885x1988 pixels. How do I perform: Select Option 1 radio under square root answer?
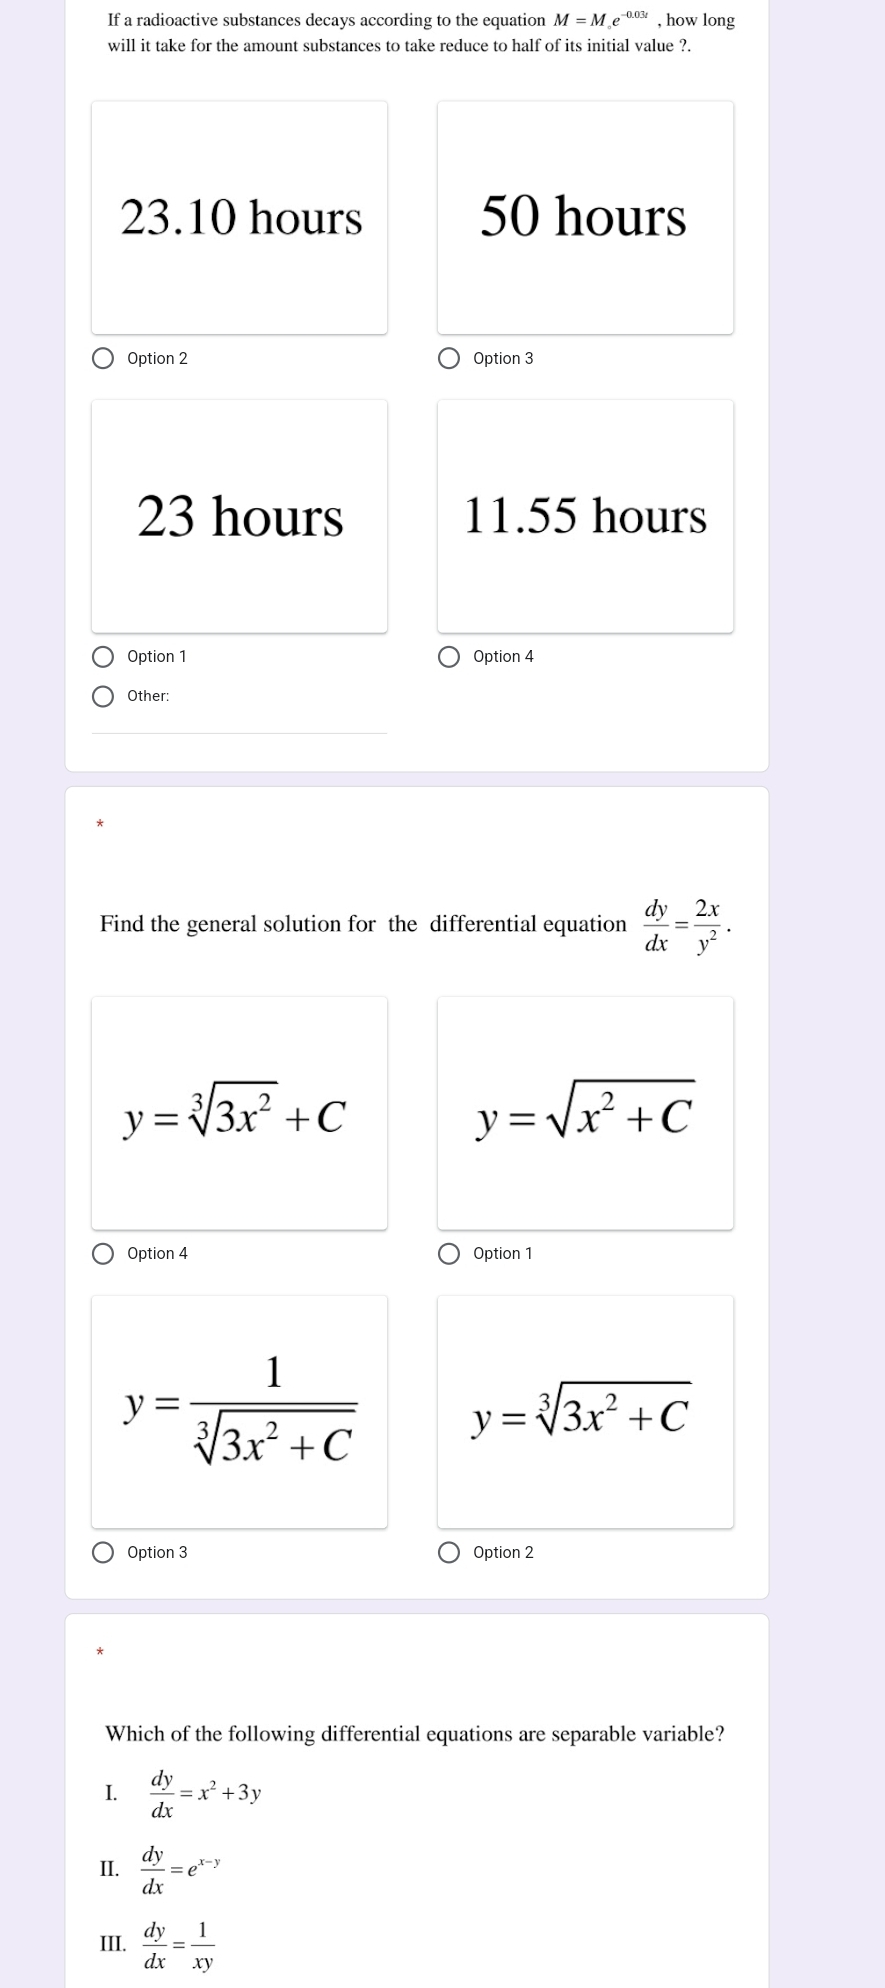point(449,1254)
